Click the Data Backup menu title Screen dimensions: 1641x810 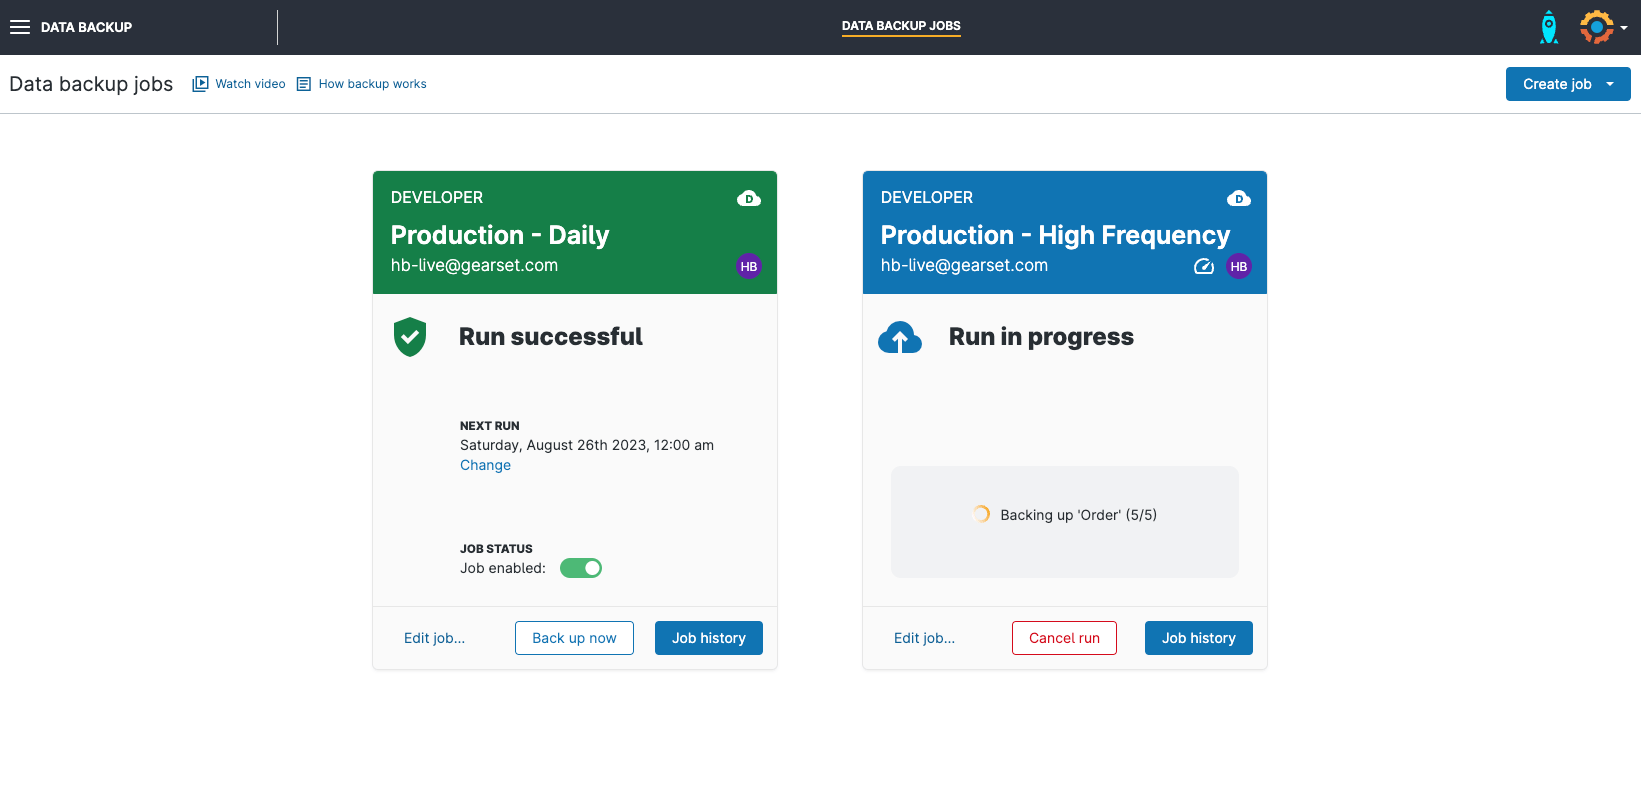tap(86, 27)
